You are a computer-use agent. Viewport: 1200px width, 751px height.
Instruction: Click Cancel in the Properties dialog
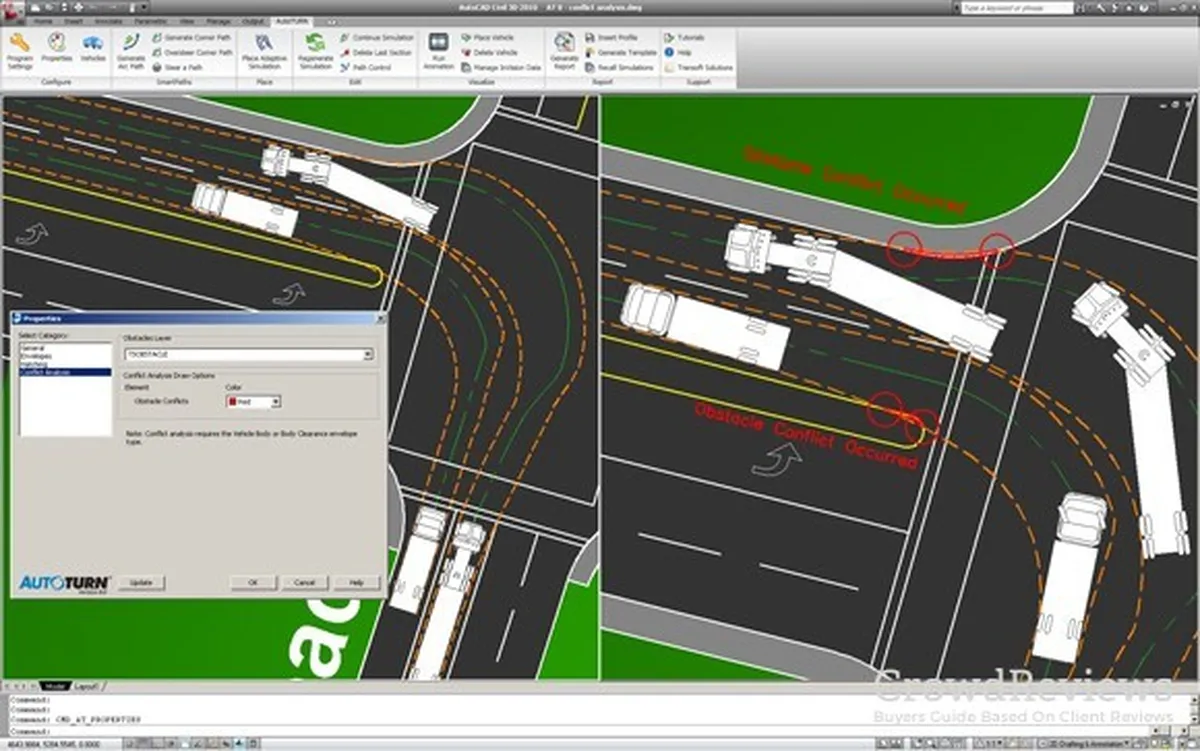(304, 582)
